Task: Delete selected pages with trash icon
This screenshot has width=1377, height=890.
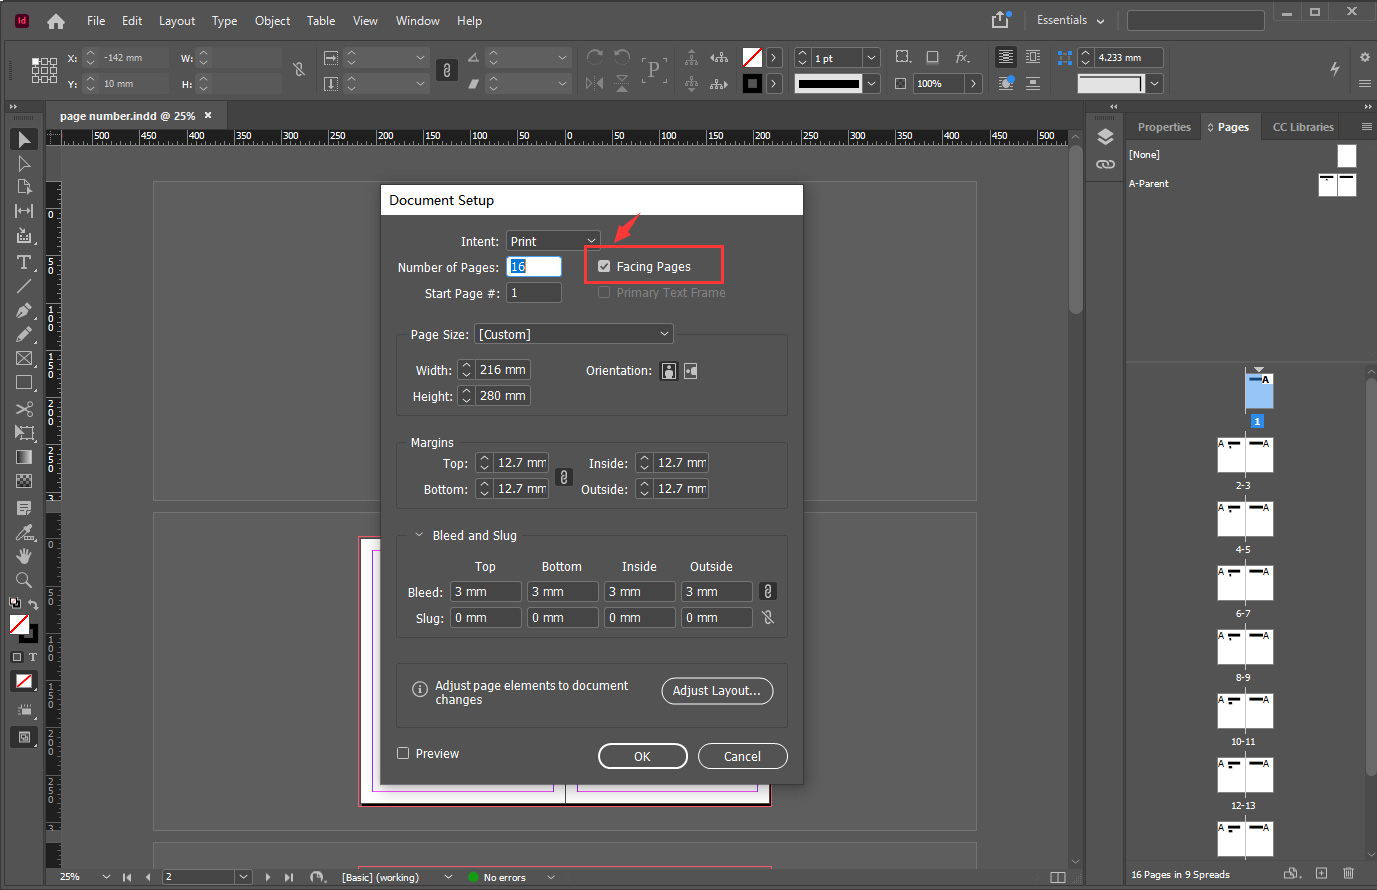Action: [x=1348, y=873]
